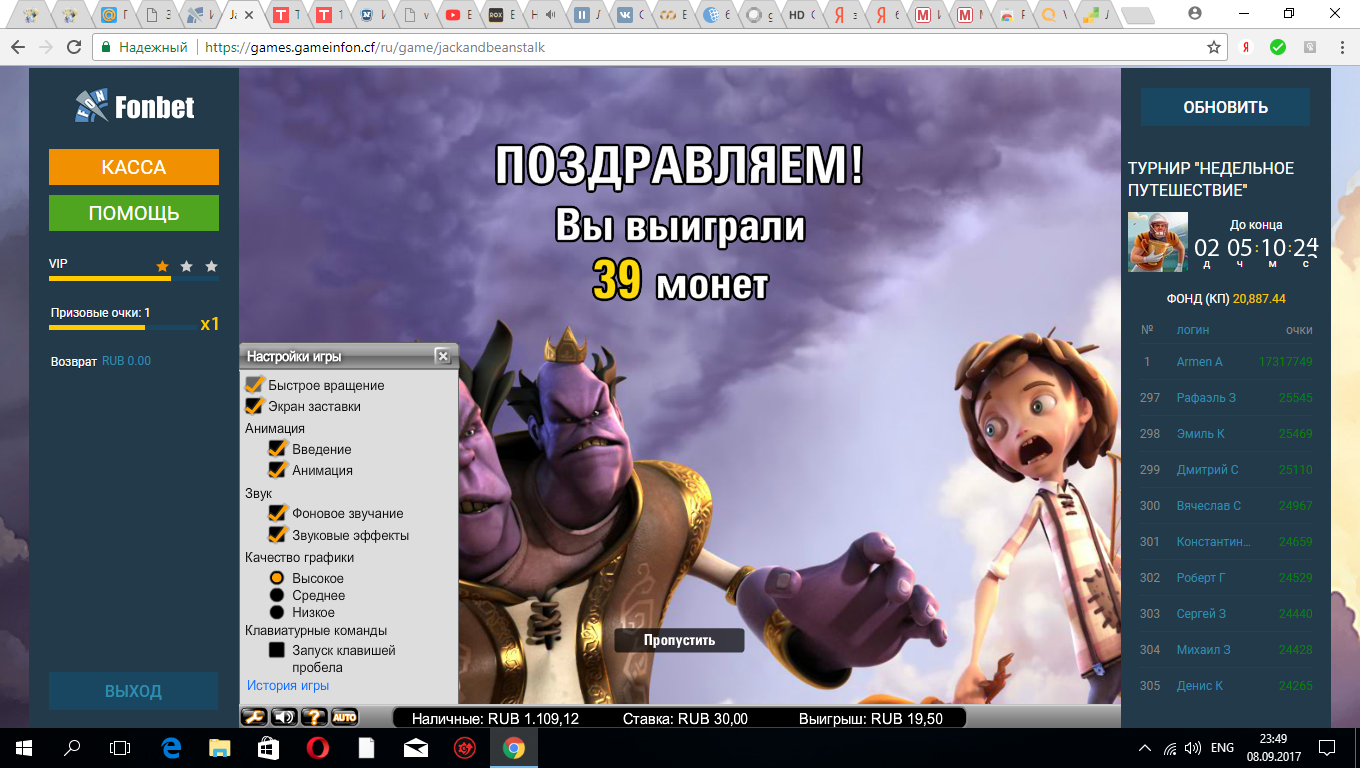1360x768 pixels.
Task: Mute game sound via speaker icon
Action: point(282,716)
